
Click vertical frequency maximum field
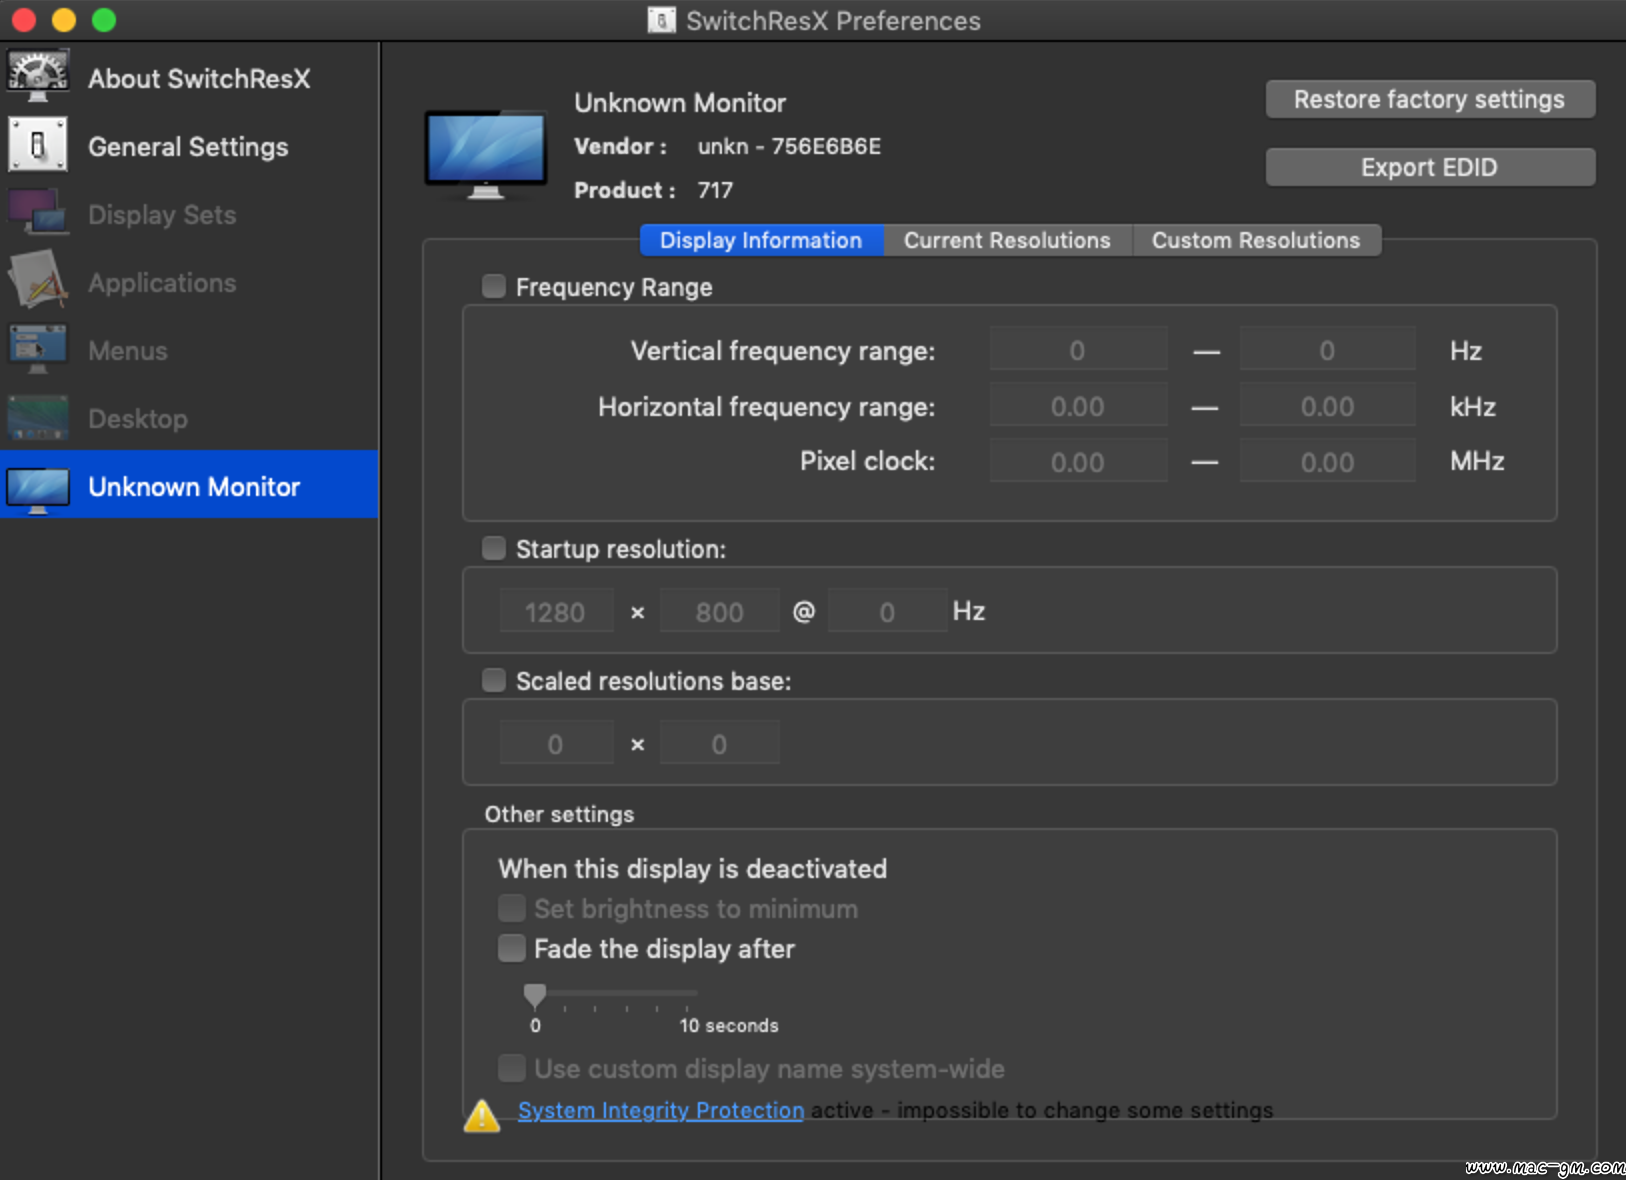1327,350
